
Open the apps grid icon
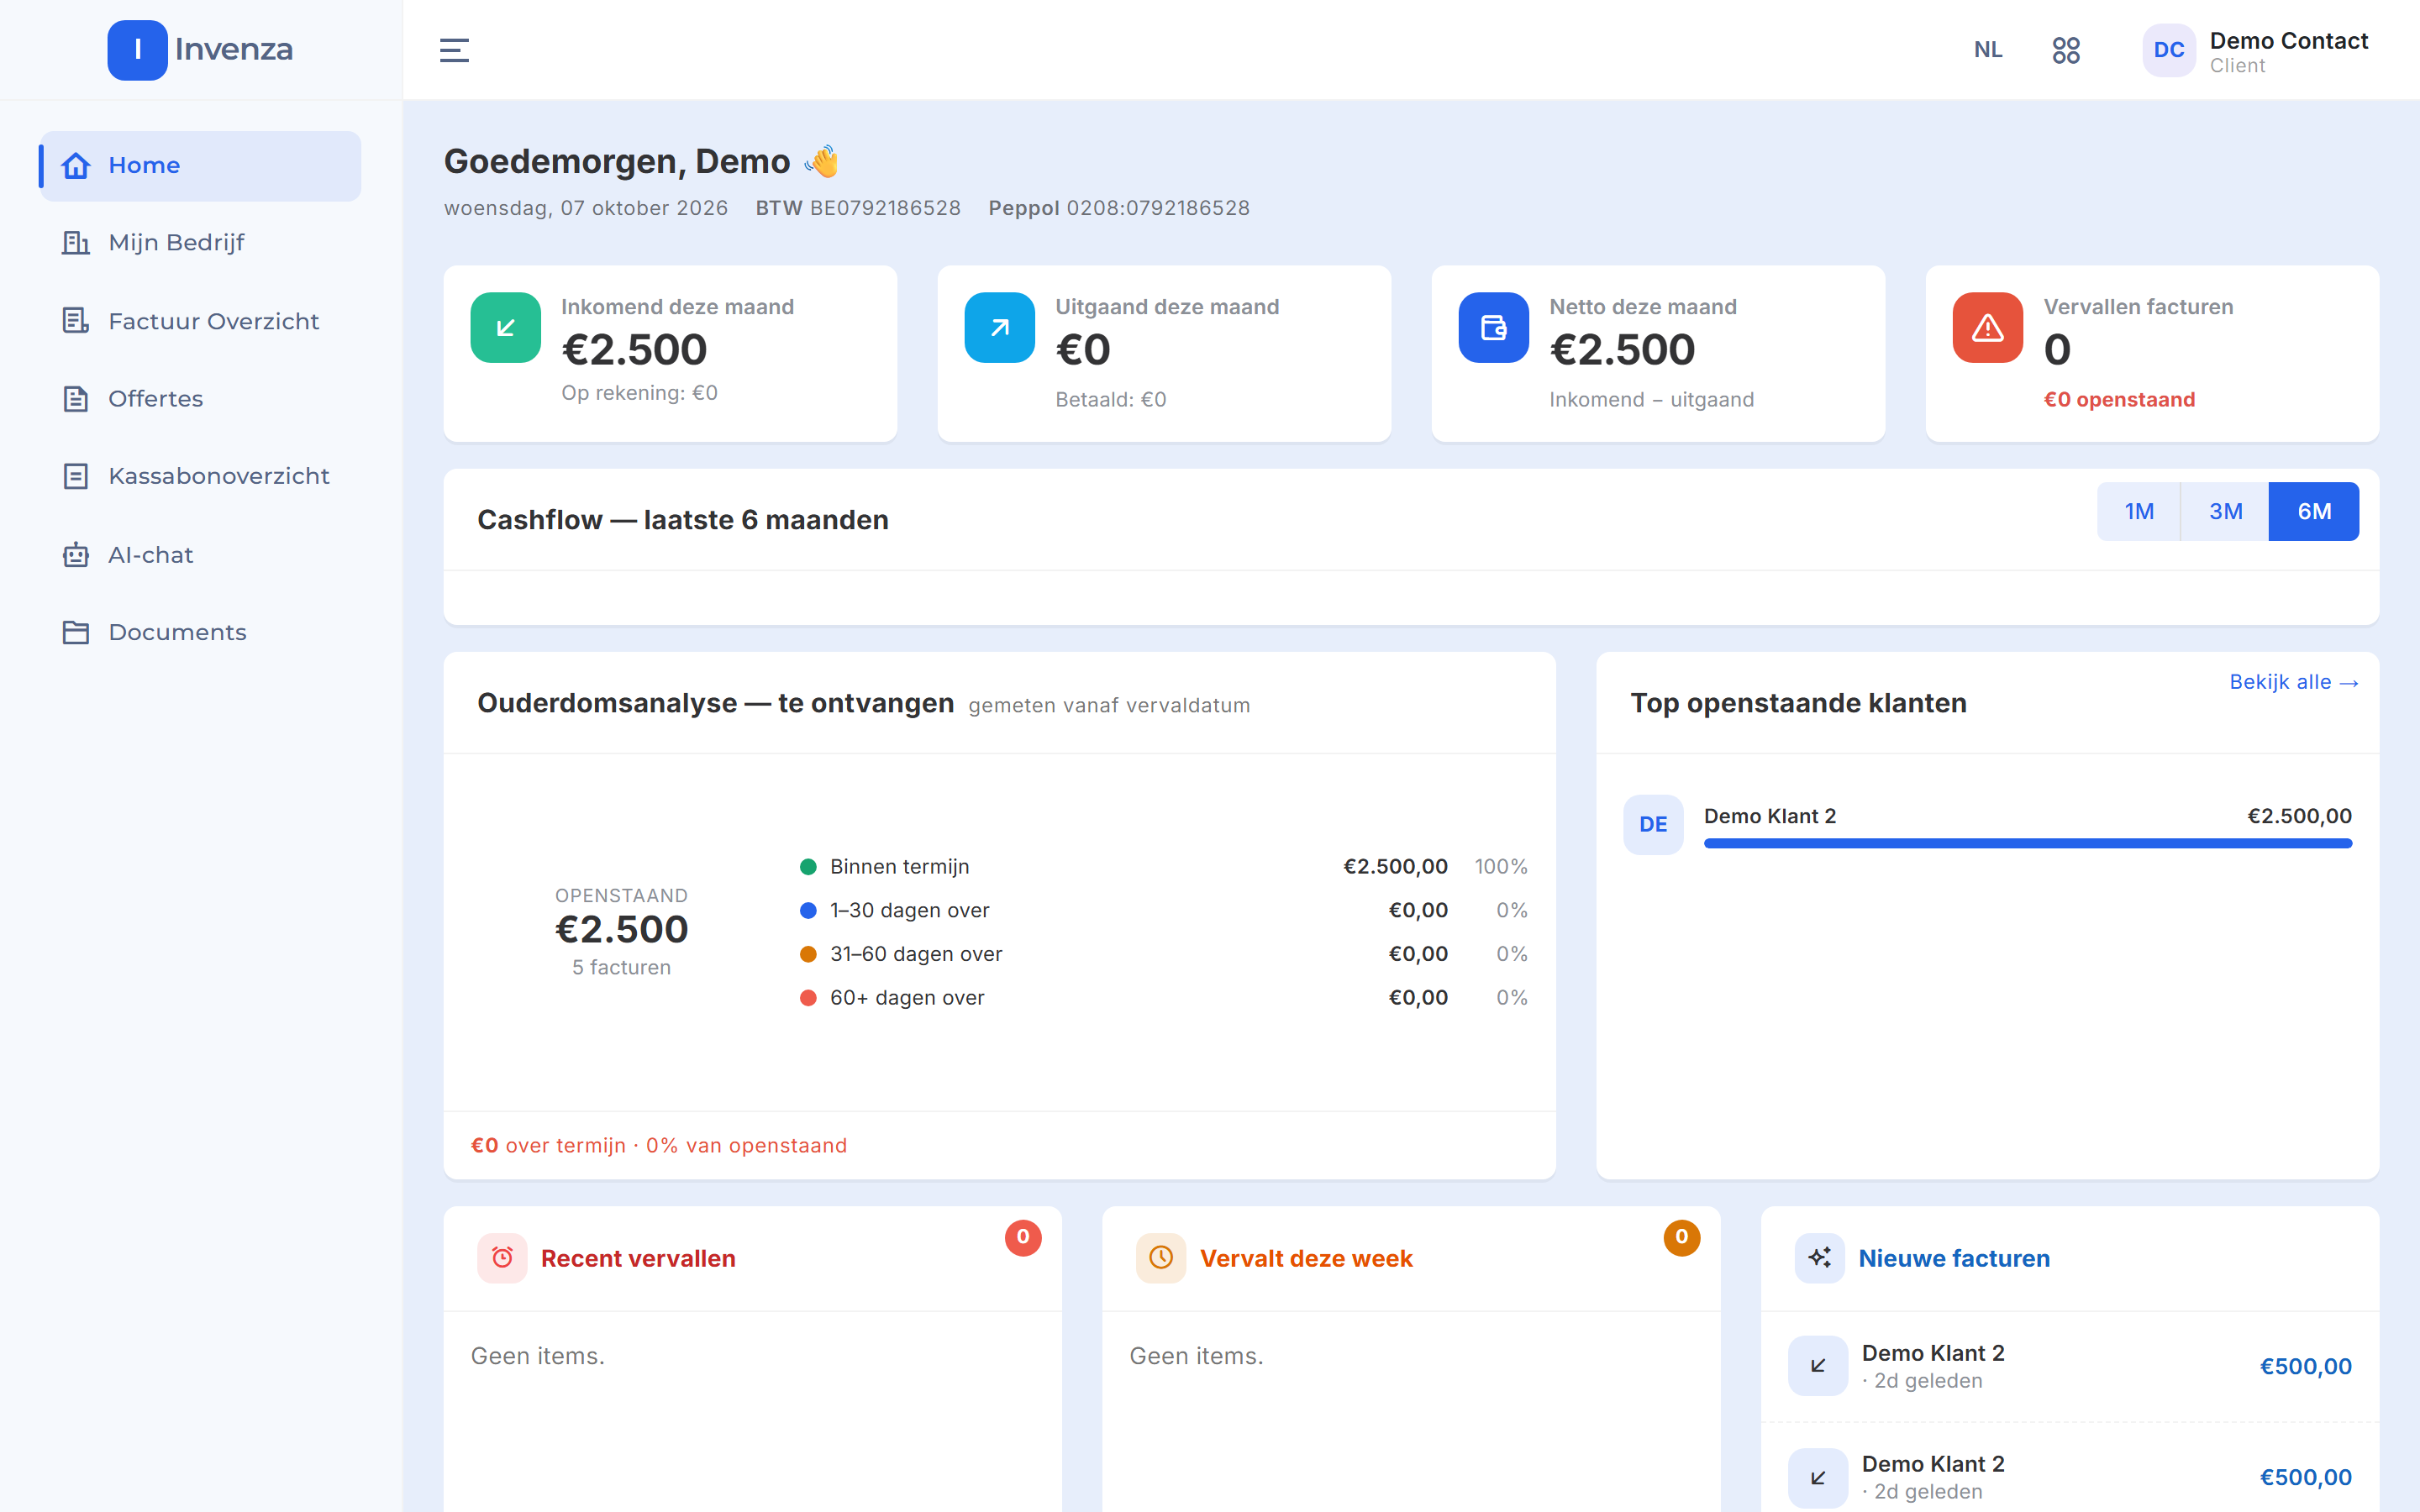coord(2066,50)
